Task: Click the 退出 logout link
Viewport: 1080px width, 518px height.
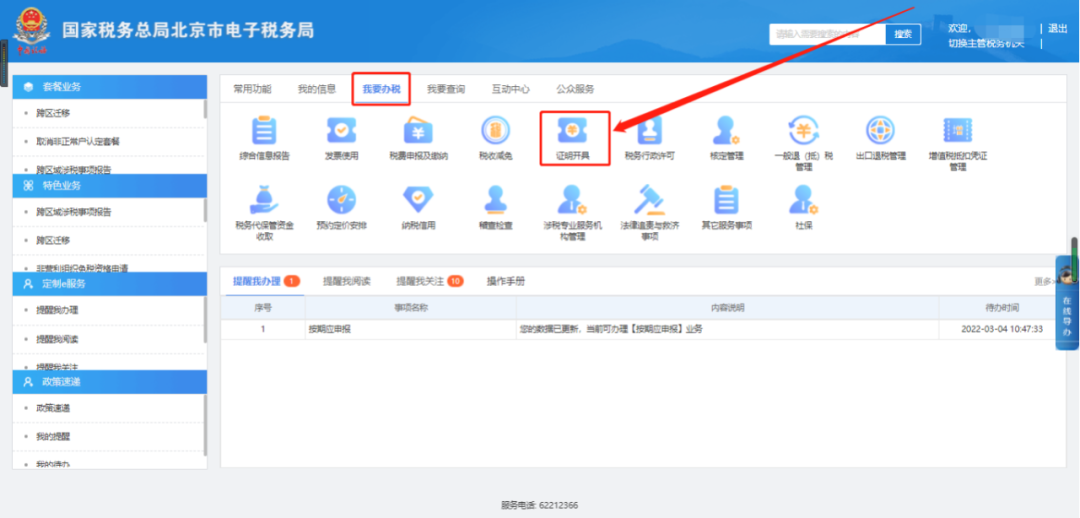Action: pos(1057,29)
